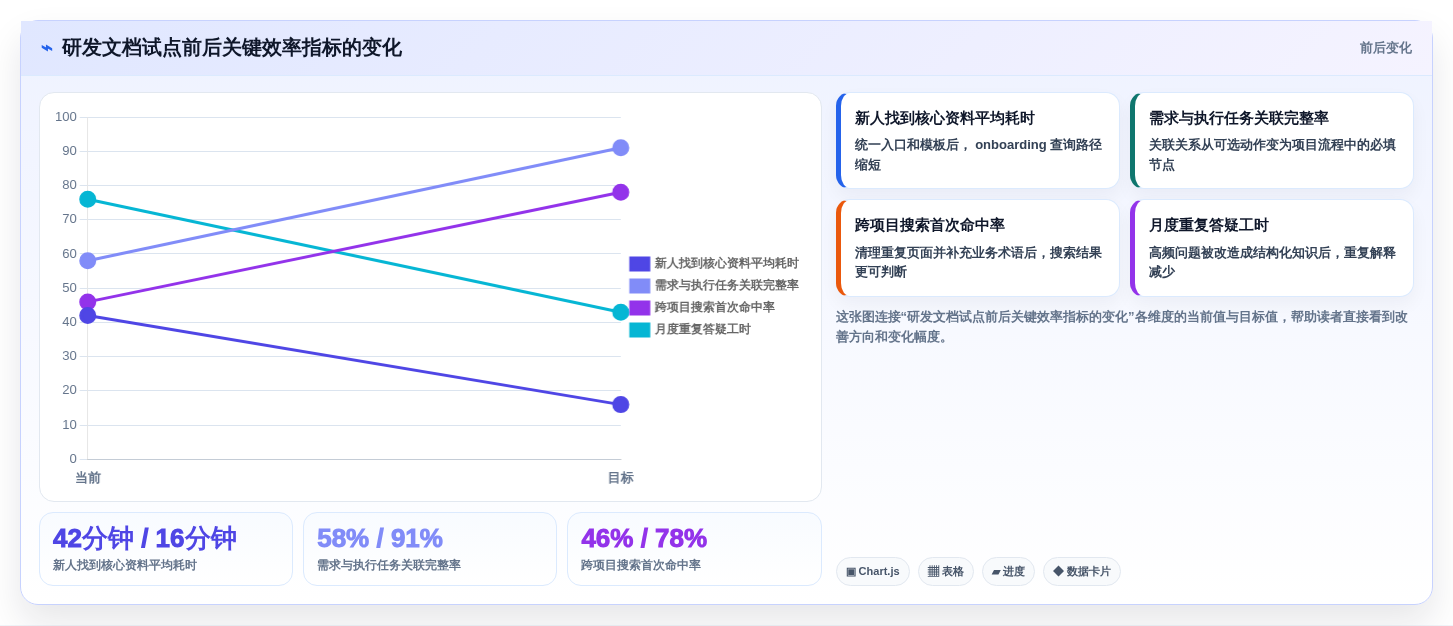Viewport: 1453px width, 626px height.
Task: Select the Chart.js tag chip
Action: [x=873, y=572]
